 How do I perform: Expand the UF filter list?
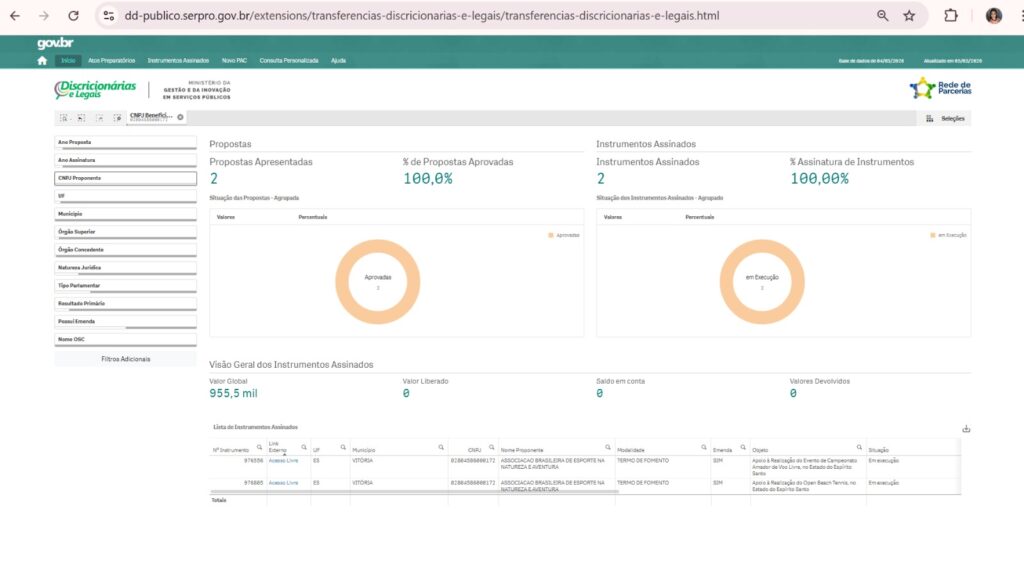pyautogui.click(x=125, y=197)
